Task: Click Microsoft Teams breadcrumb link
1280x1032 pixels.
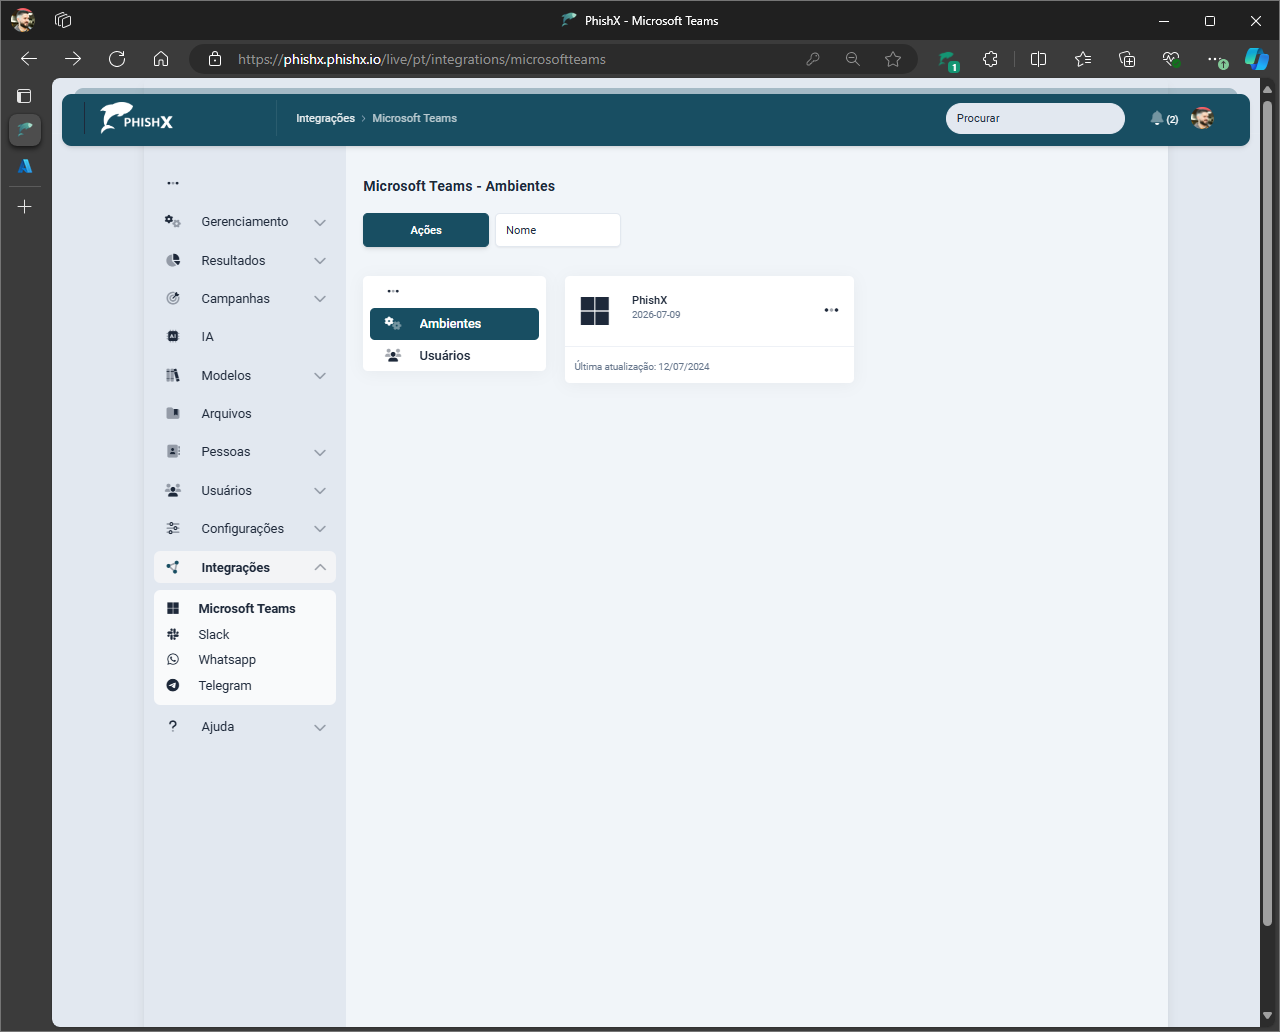Action: pyautogui.click(x=414, y=118)
